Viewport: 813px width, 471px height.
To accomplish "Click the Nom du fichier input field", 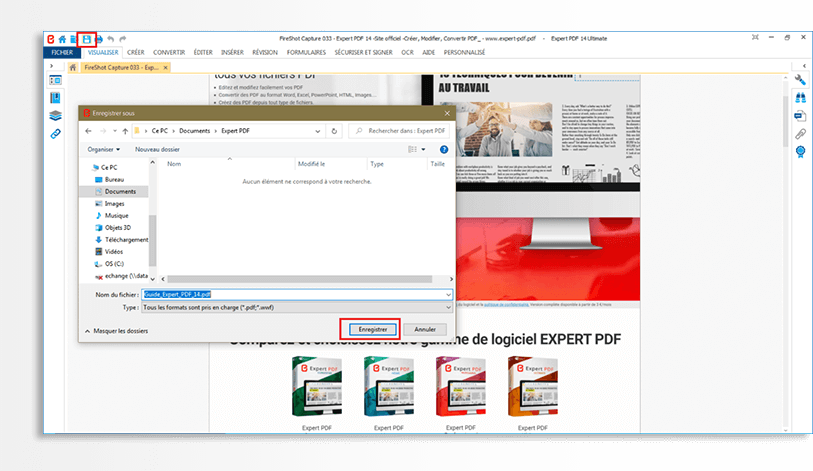I will click(297, 295).
